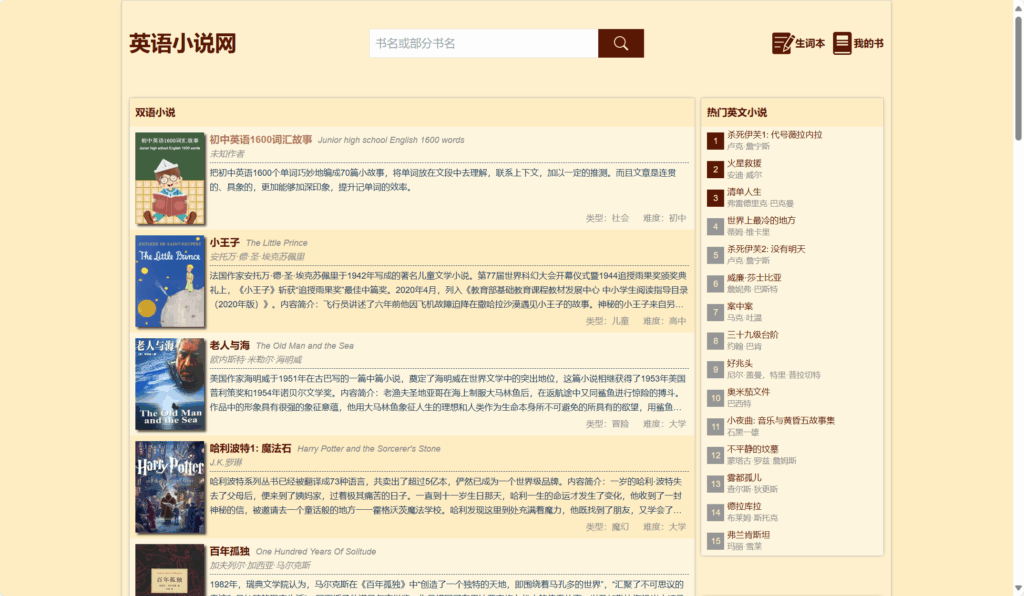Open the 小王子 title link

click(x=225, y=242)
